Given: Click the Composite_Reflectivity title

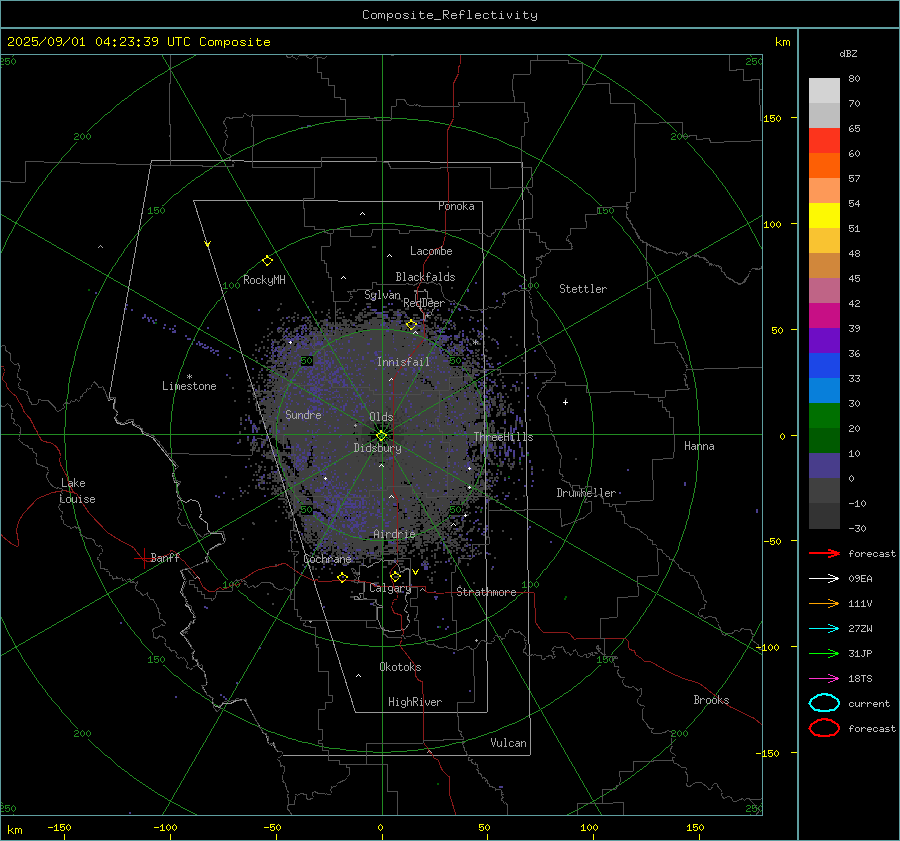Looking at the screenshot, I should pyautogui.click(x=450, y=15).
